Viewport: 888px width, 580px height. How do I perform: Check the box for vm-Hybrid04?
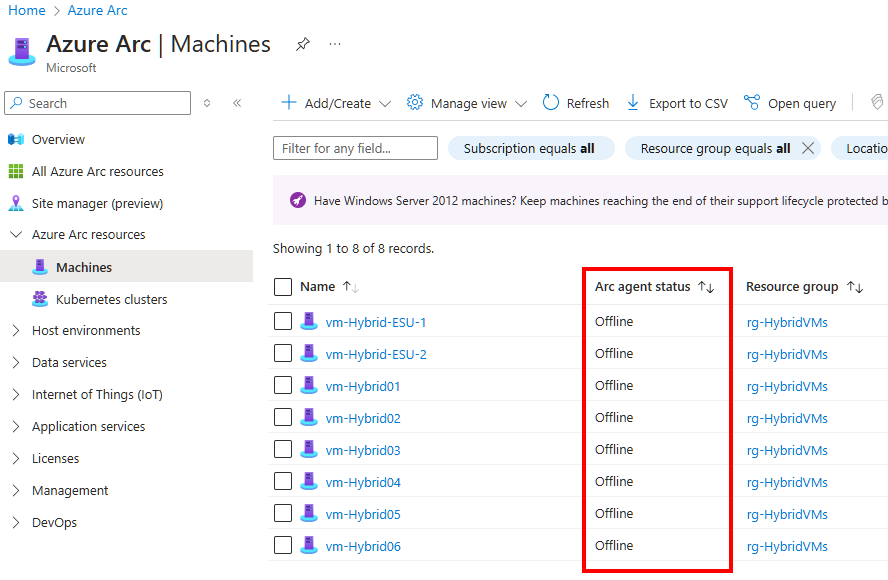(x=283, y=481)
